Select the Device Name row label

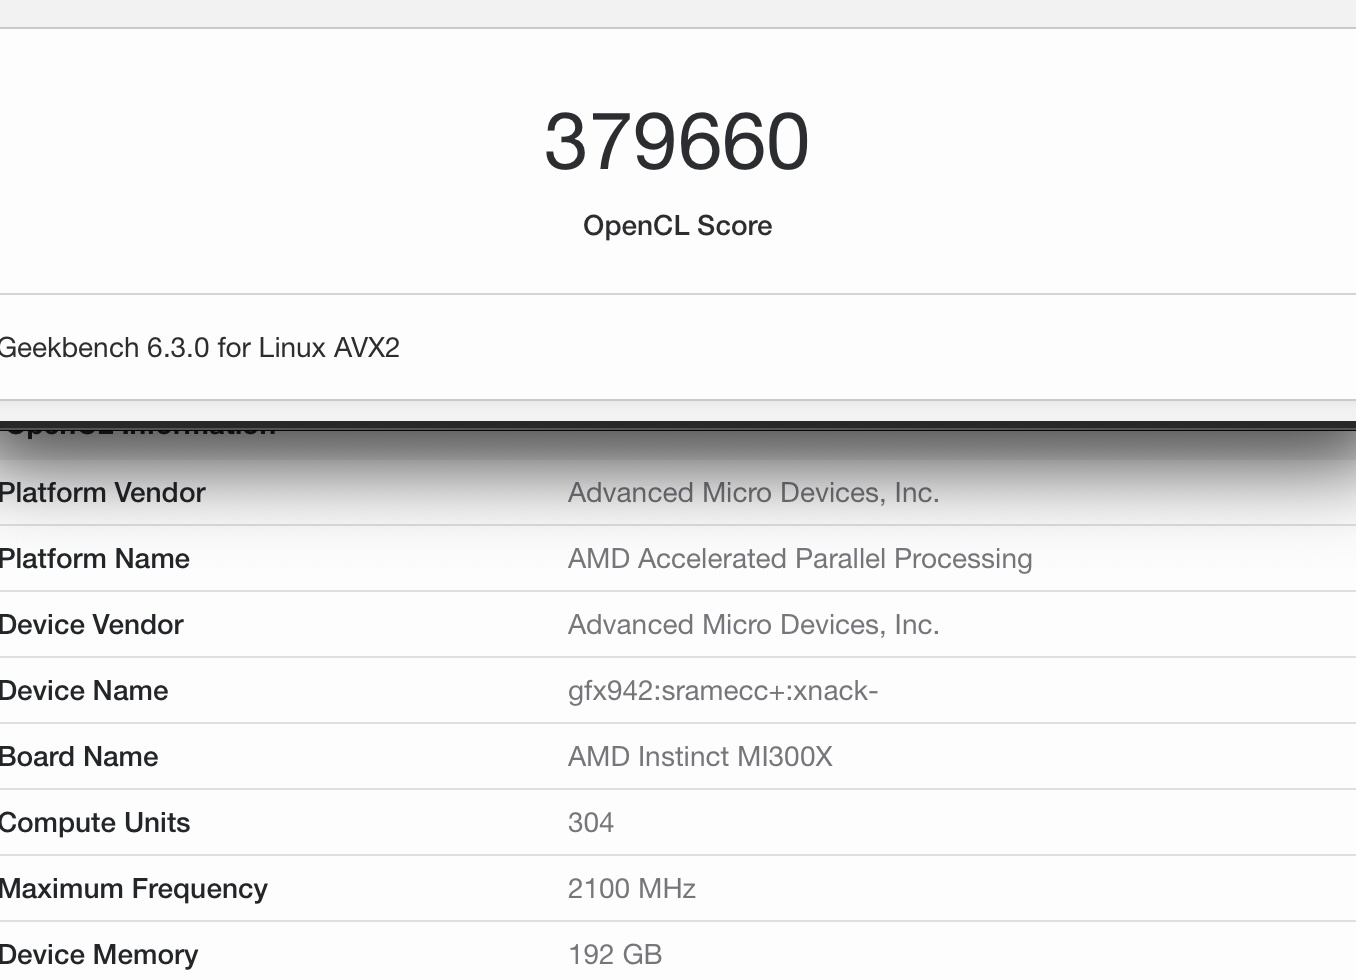[x=84, y=691]
